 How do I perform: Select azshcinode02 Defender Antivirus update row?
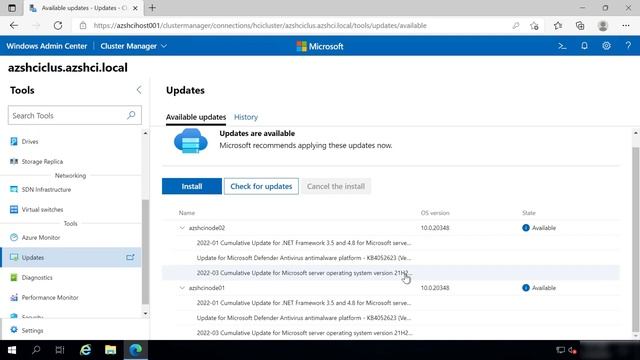pyautogui.click(x=391, y=258)
